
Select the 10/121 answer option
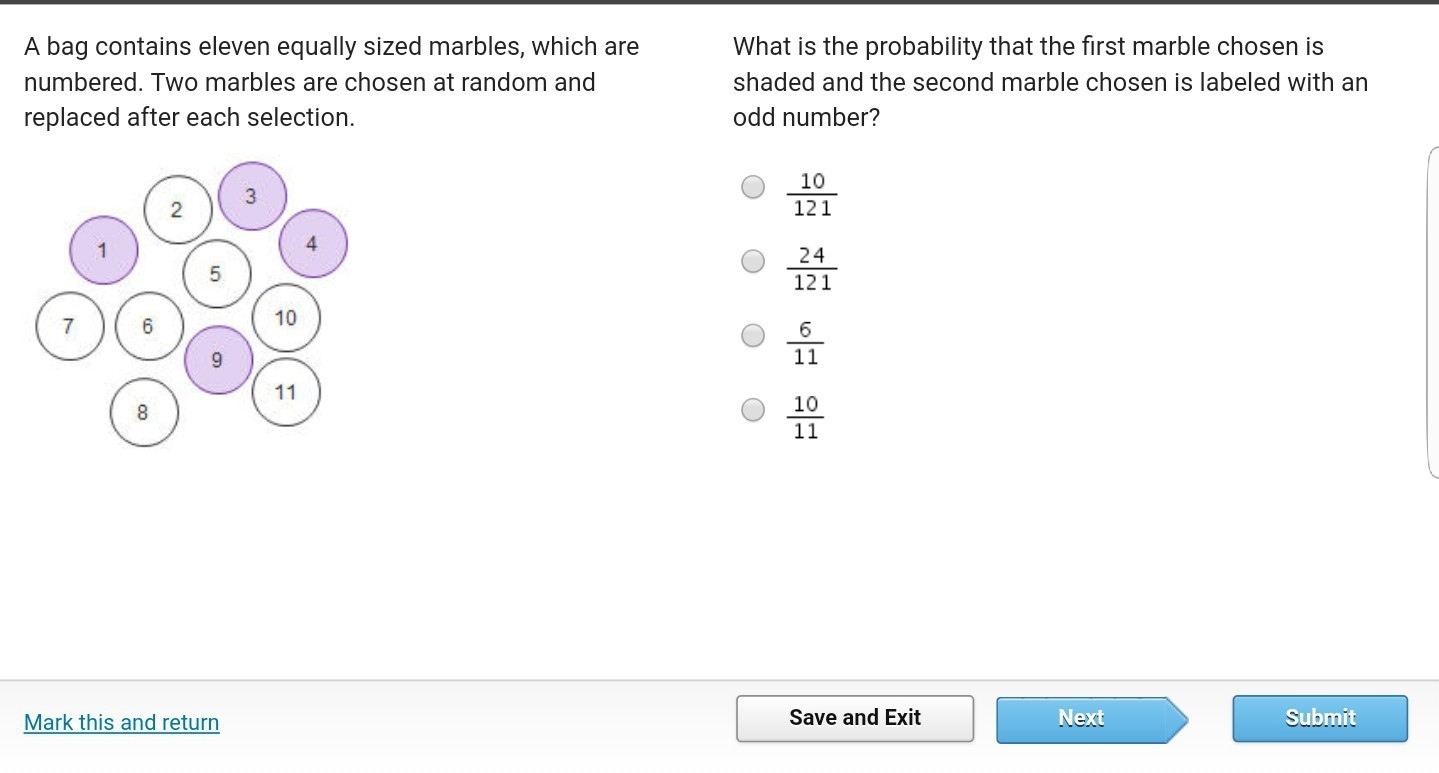(753, 187)
